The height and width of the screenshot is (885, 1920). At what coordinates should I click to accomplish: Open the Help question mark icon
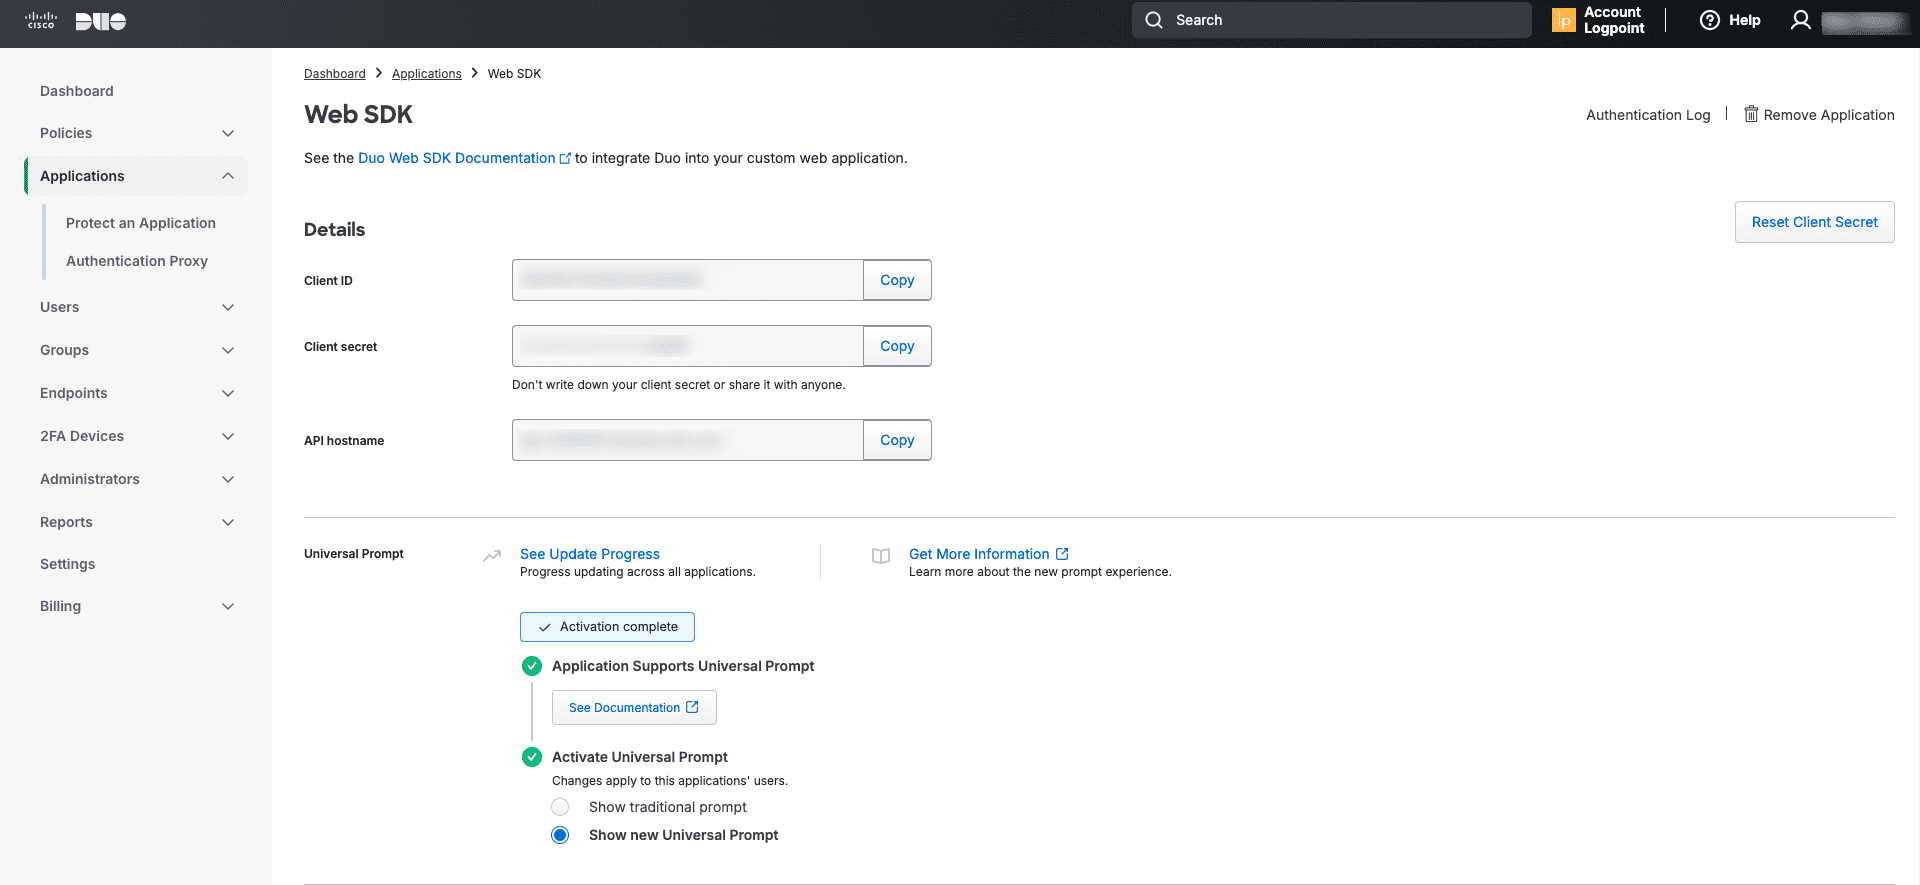coord(1710,20)
